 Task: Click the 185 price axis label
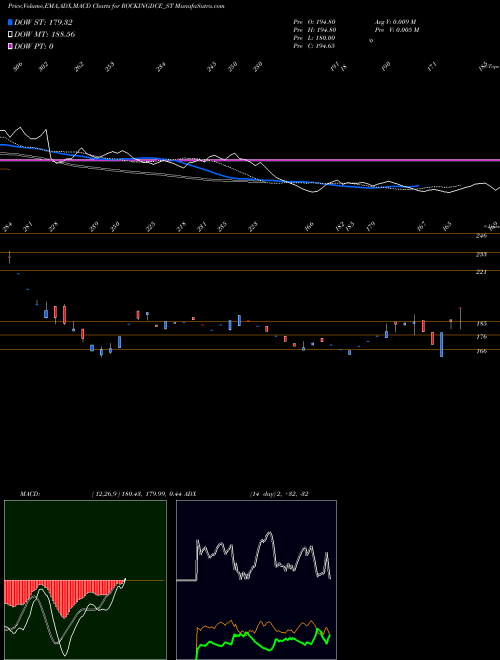tap(482, 324)
